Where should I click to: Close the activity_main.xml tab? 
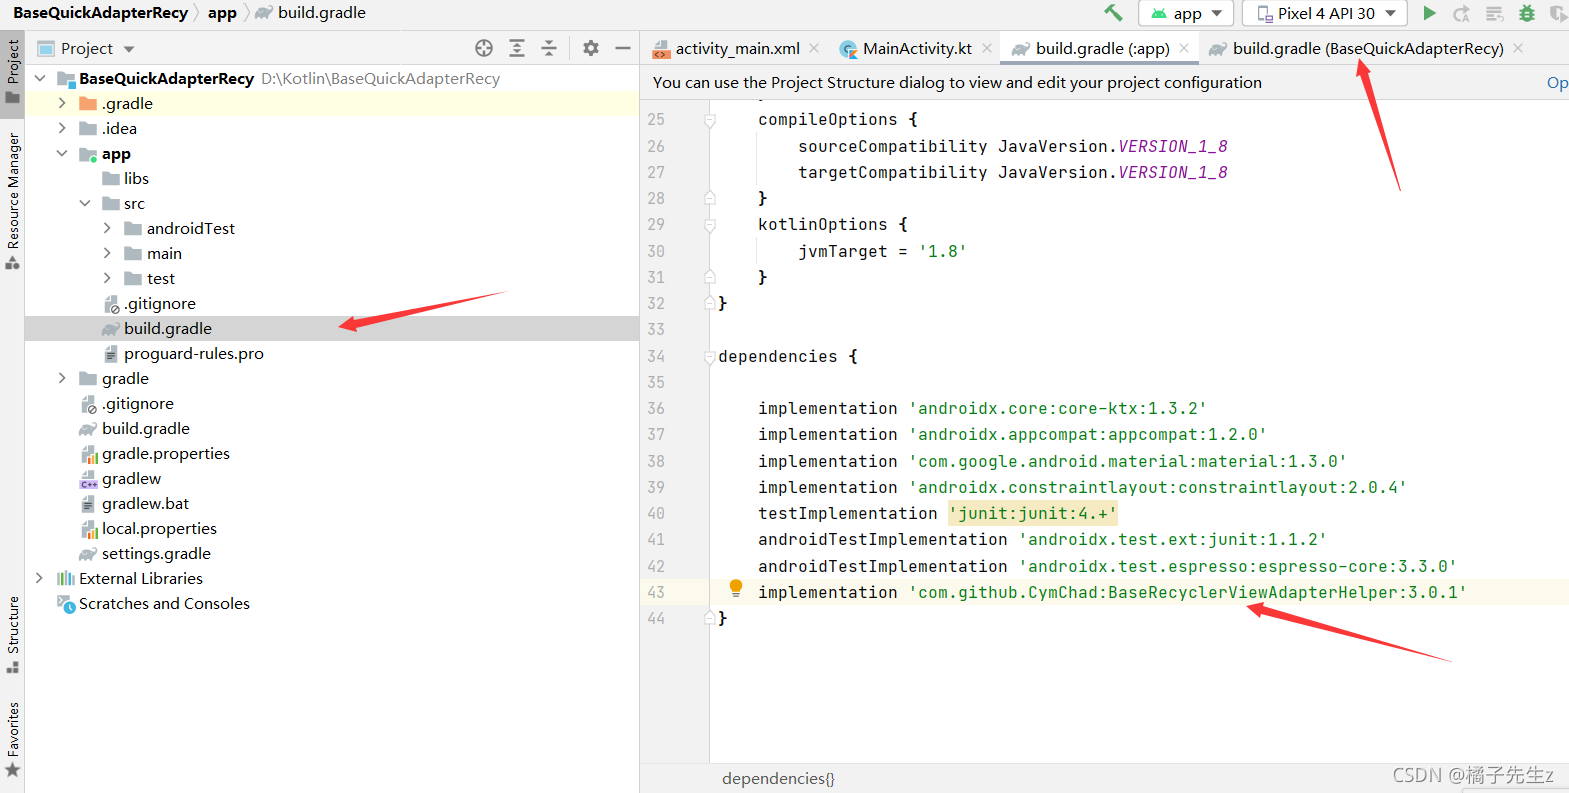[815, 48]
